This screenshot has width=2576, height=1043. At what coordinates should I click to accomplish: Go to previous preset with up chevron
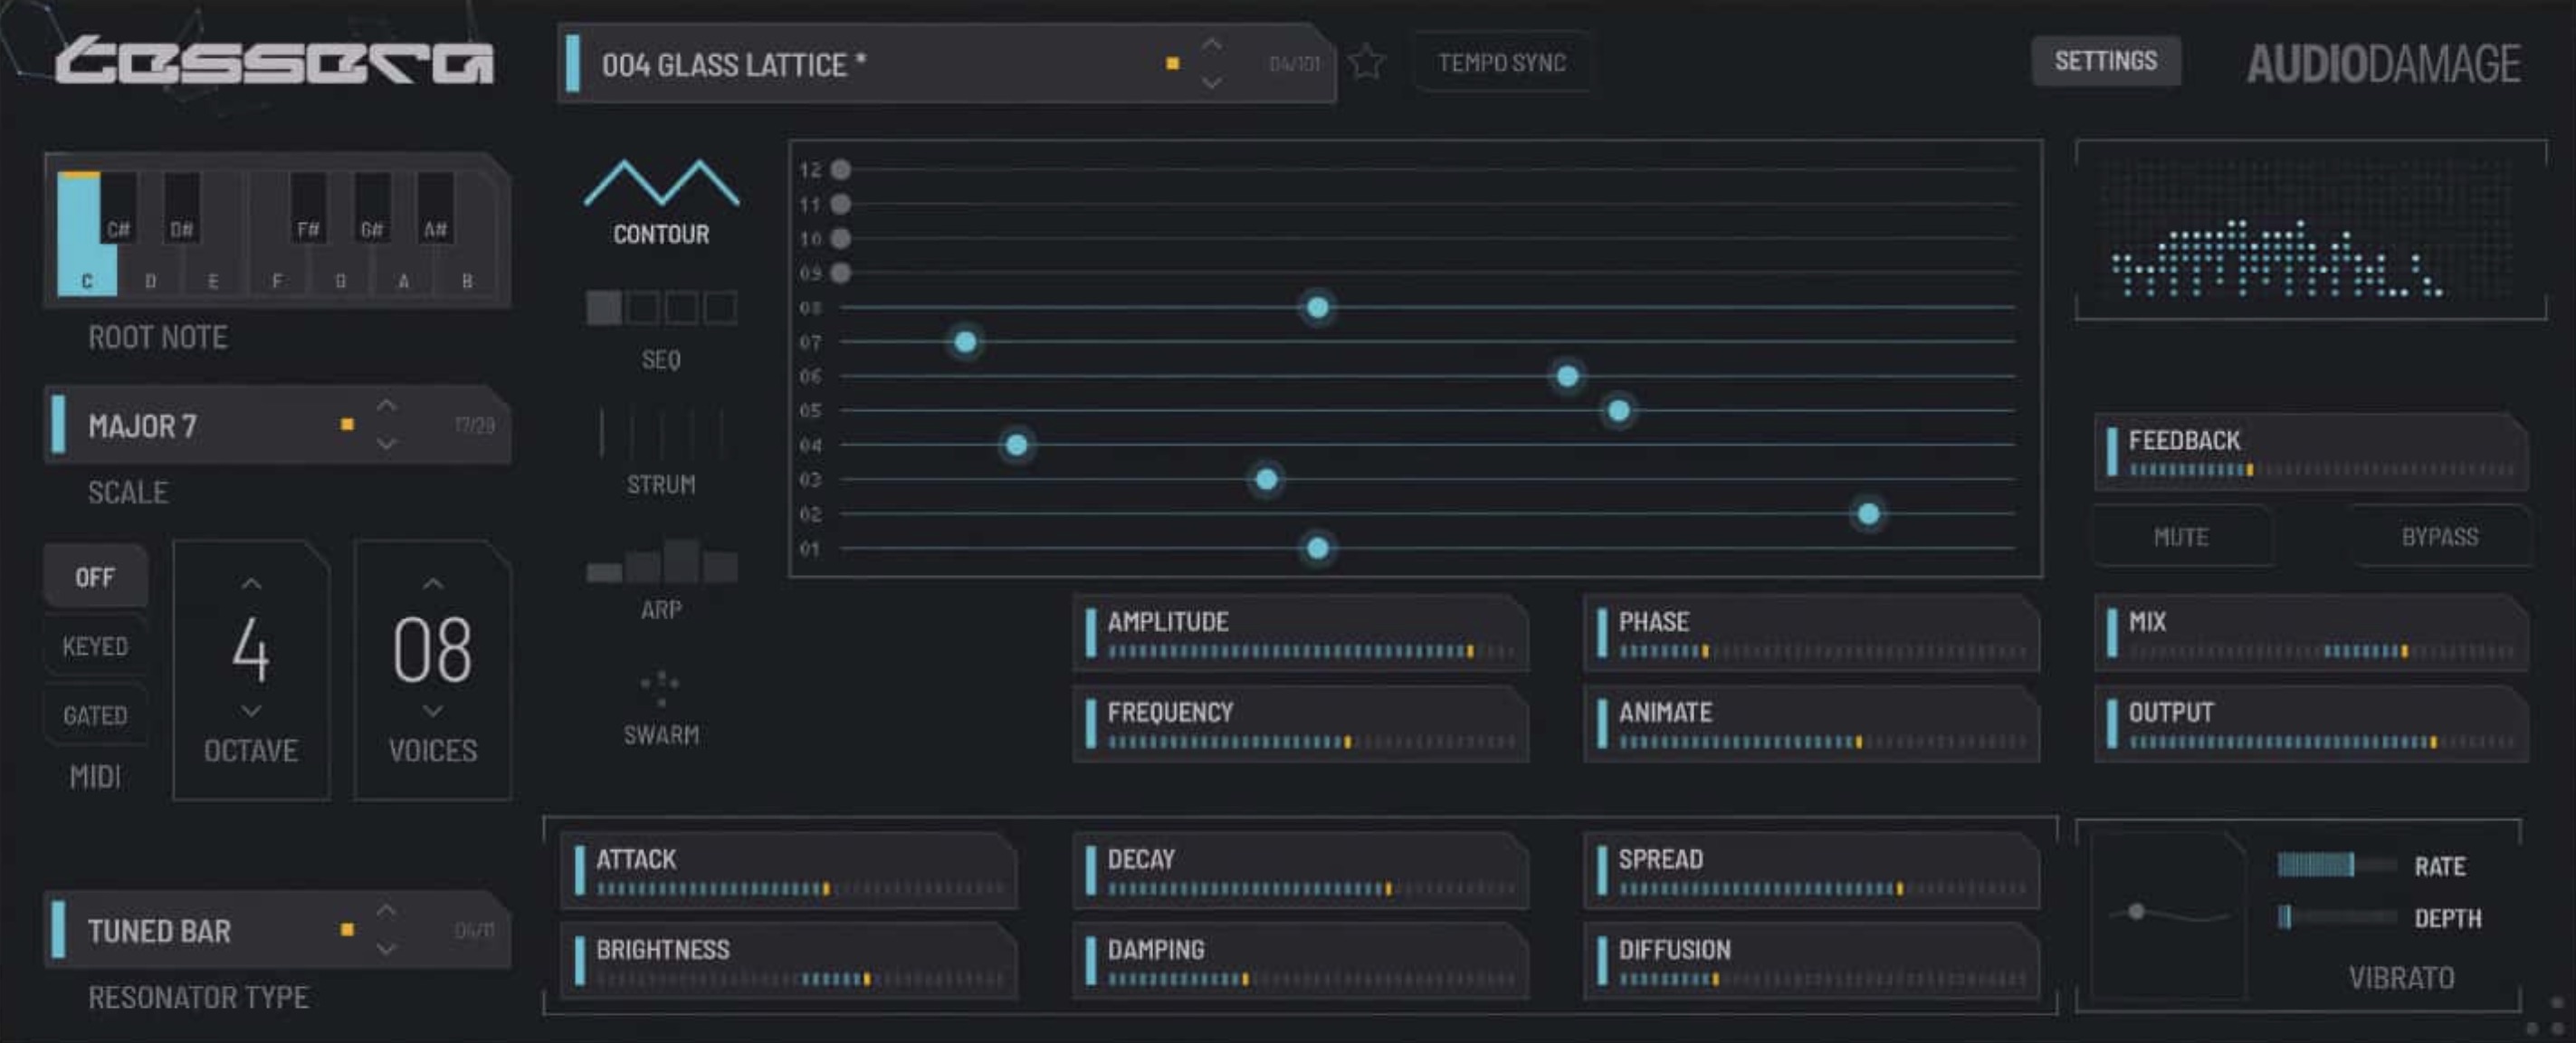pyautogui.click(x=1211, y=45)
